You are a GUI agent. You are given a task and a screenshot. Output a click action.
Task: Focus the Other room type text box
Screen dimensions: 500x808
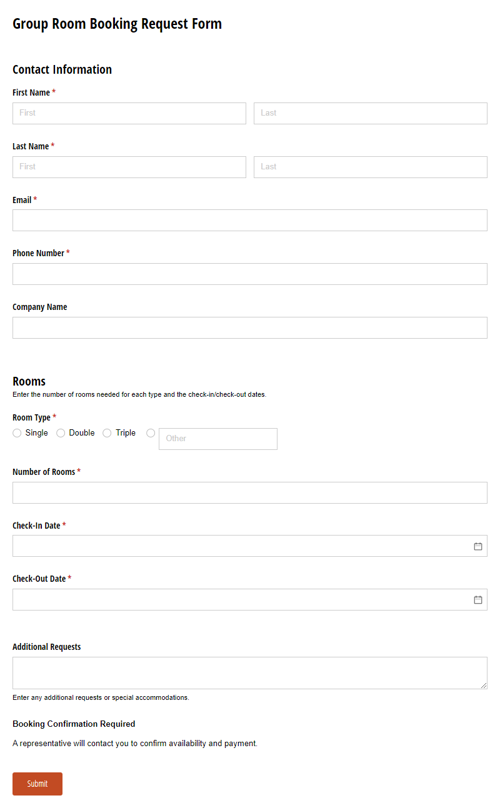[x=218, y=439]
